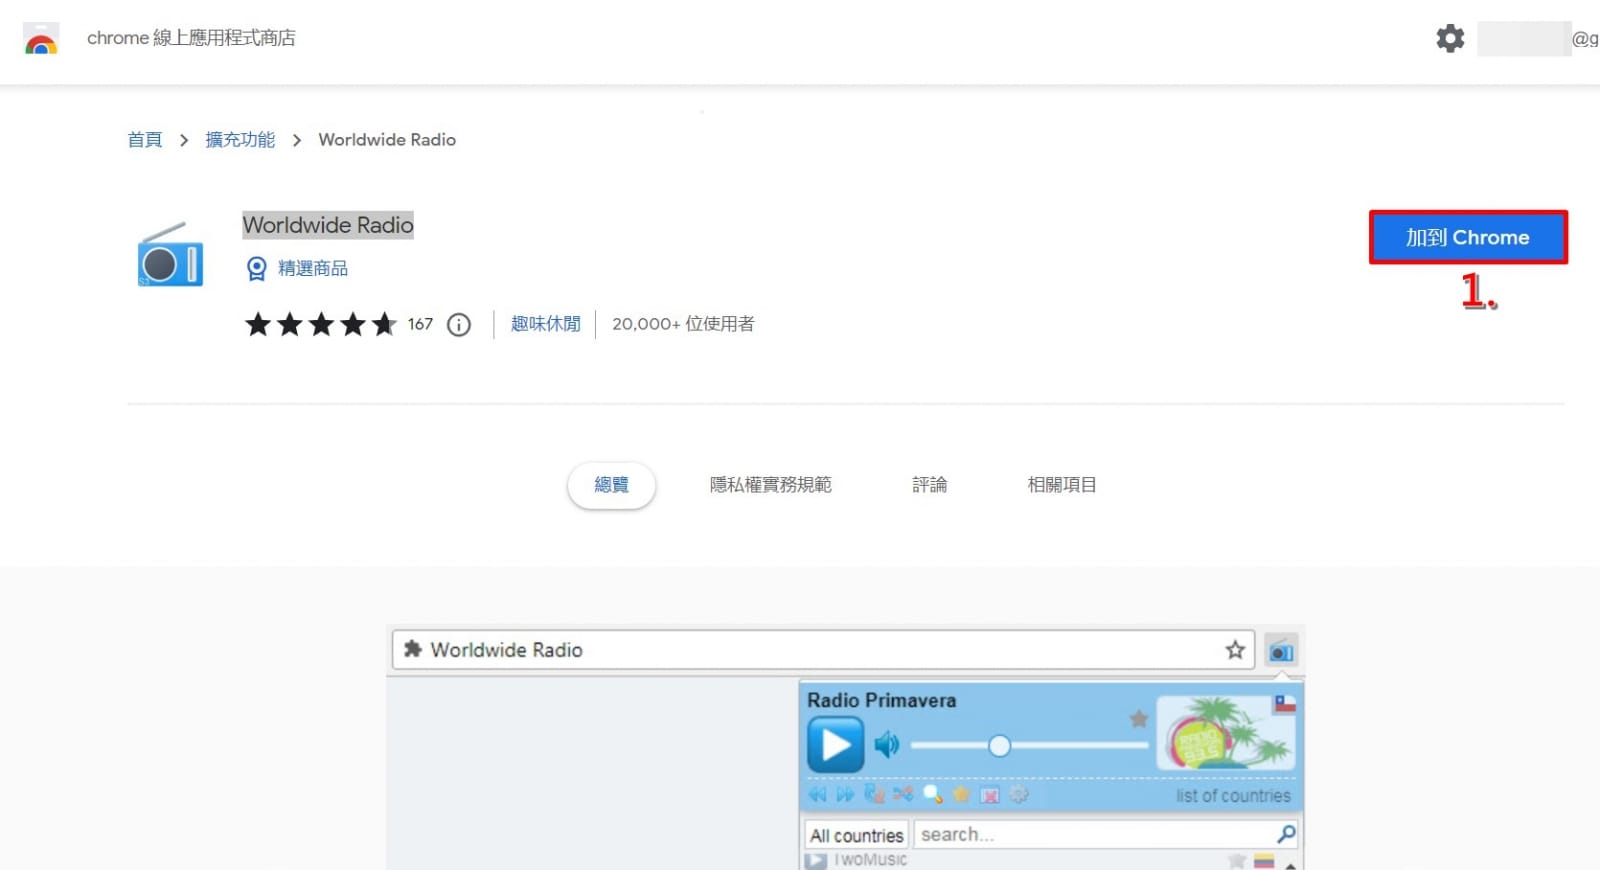Click the pink square icon in player toolbar
1600x870 pixels.
coord(990,796)
